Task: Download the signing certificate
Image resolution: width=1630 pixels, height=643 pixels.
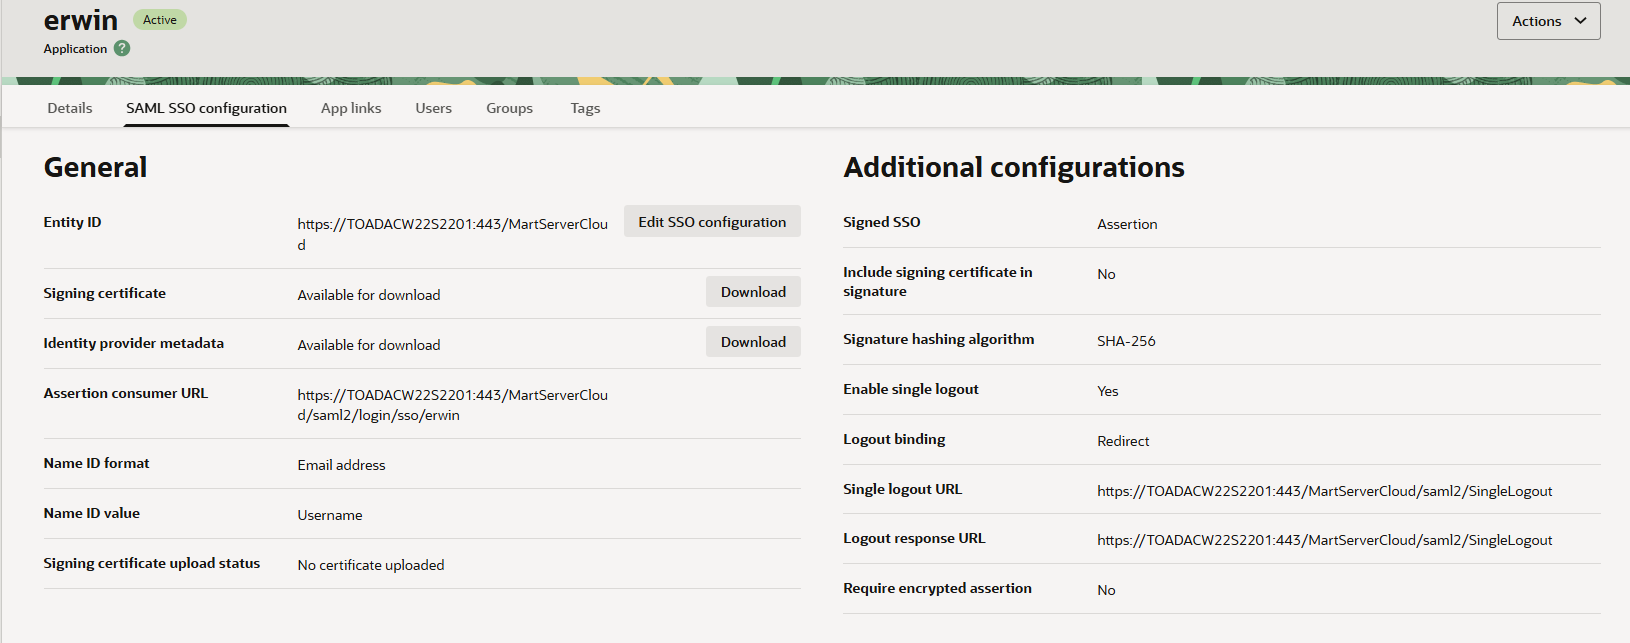Action: 753,292
